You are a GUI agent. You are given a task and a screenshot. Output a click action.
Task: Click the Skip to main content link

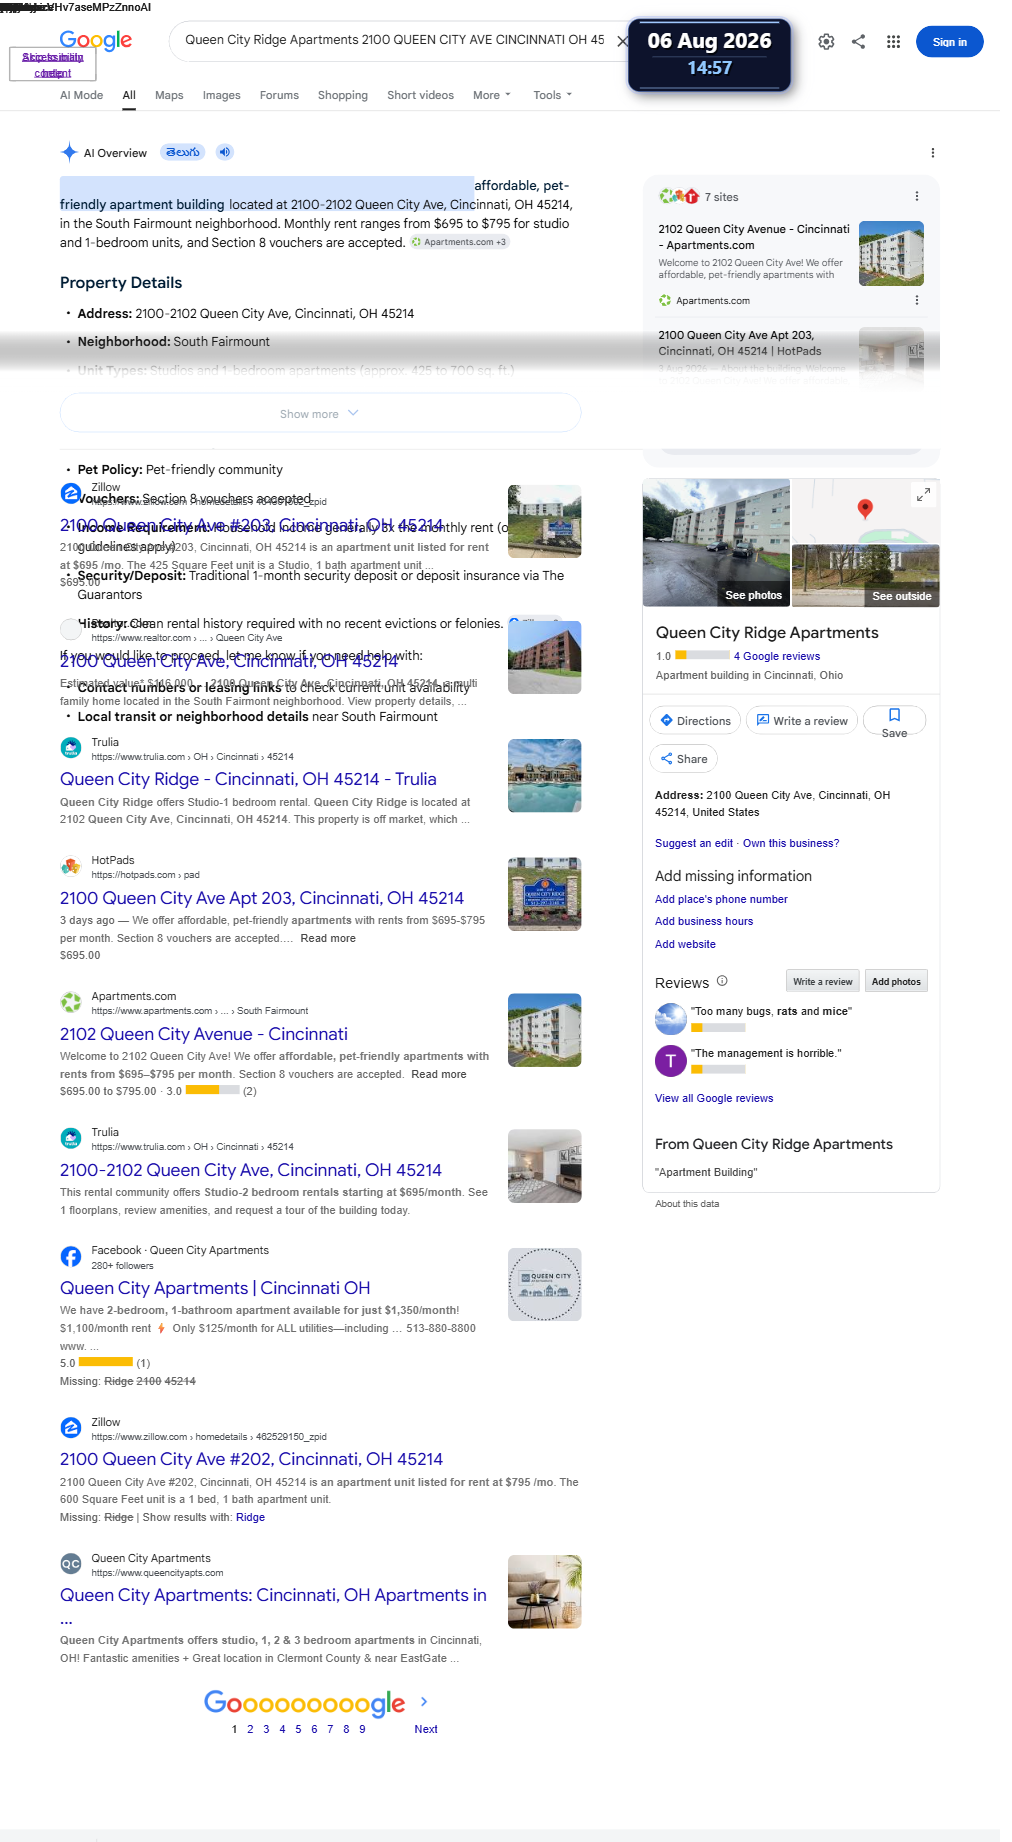point(53,64)
